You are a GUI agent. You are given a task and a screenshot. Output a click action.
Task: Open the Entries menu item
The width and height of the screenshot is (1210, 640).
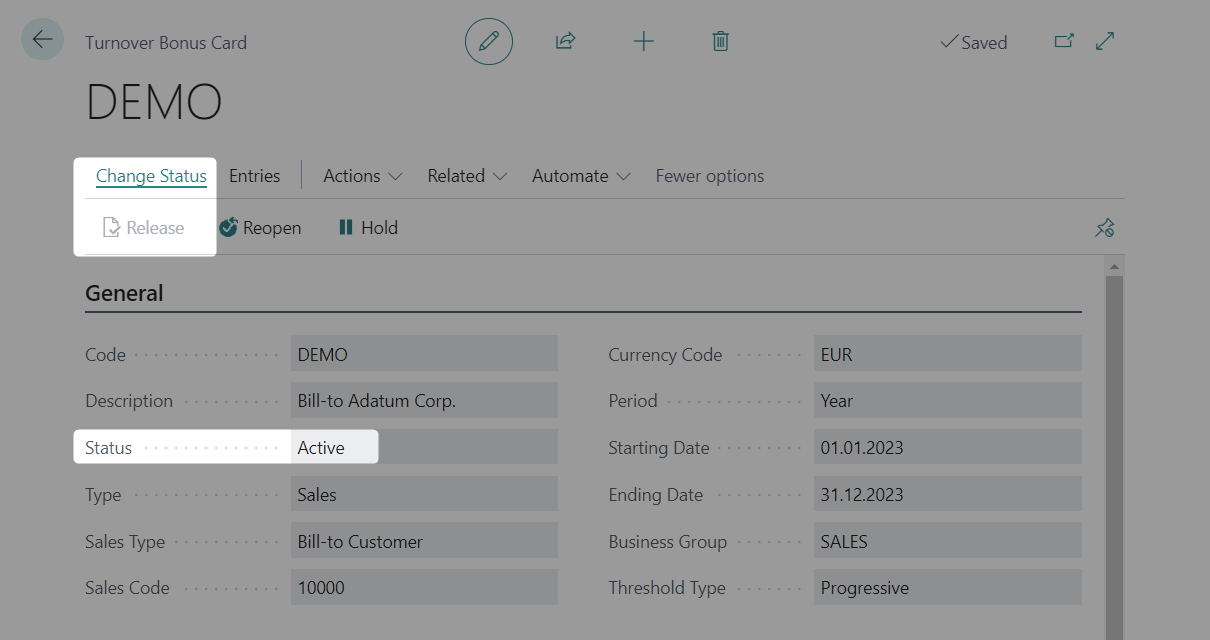(254, 176)
